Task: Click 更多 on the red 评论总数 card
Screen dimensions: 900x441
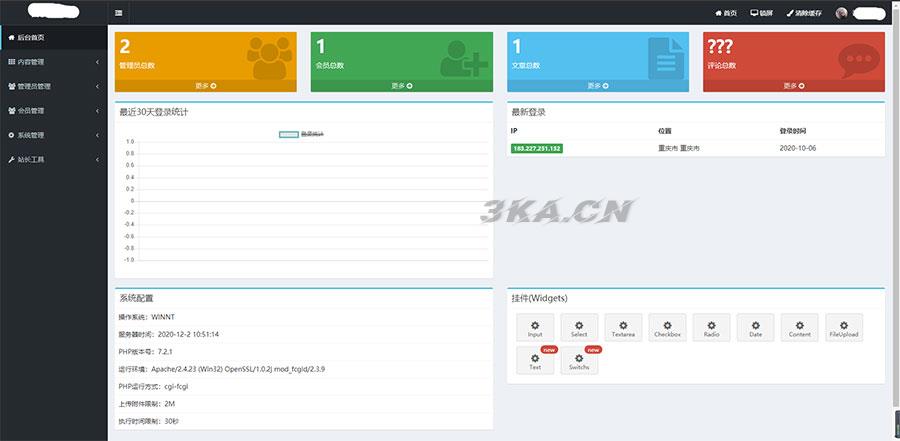Action: pyautogui.click(x=793, y=86)
